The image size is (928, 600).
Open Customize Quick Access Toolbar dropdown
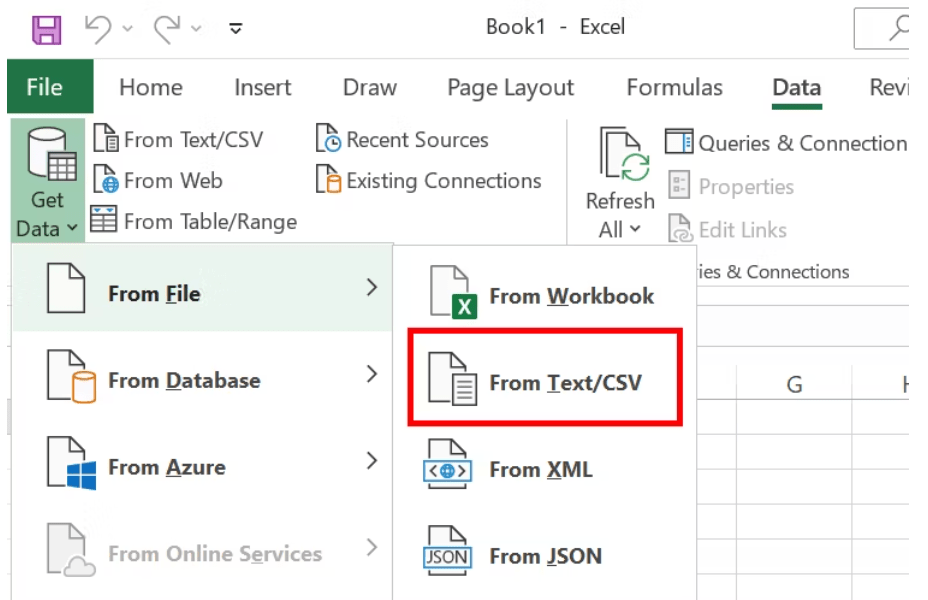tap(236, 28)
